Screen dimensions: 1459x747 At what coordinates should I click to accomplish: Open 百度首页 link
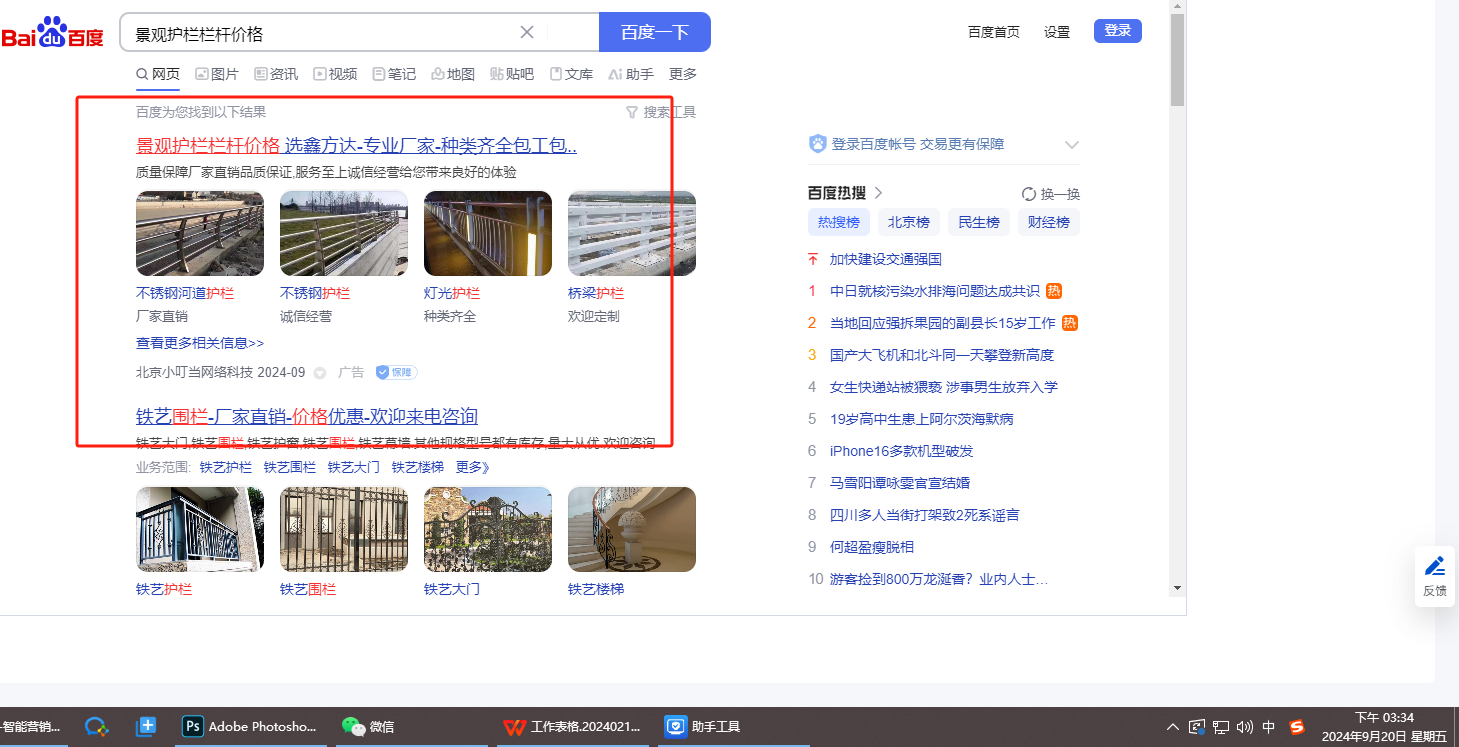click(x=994, y=32)
